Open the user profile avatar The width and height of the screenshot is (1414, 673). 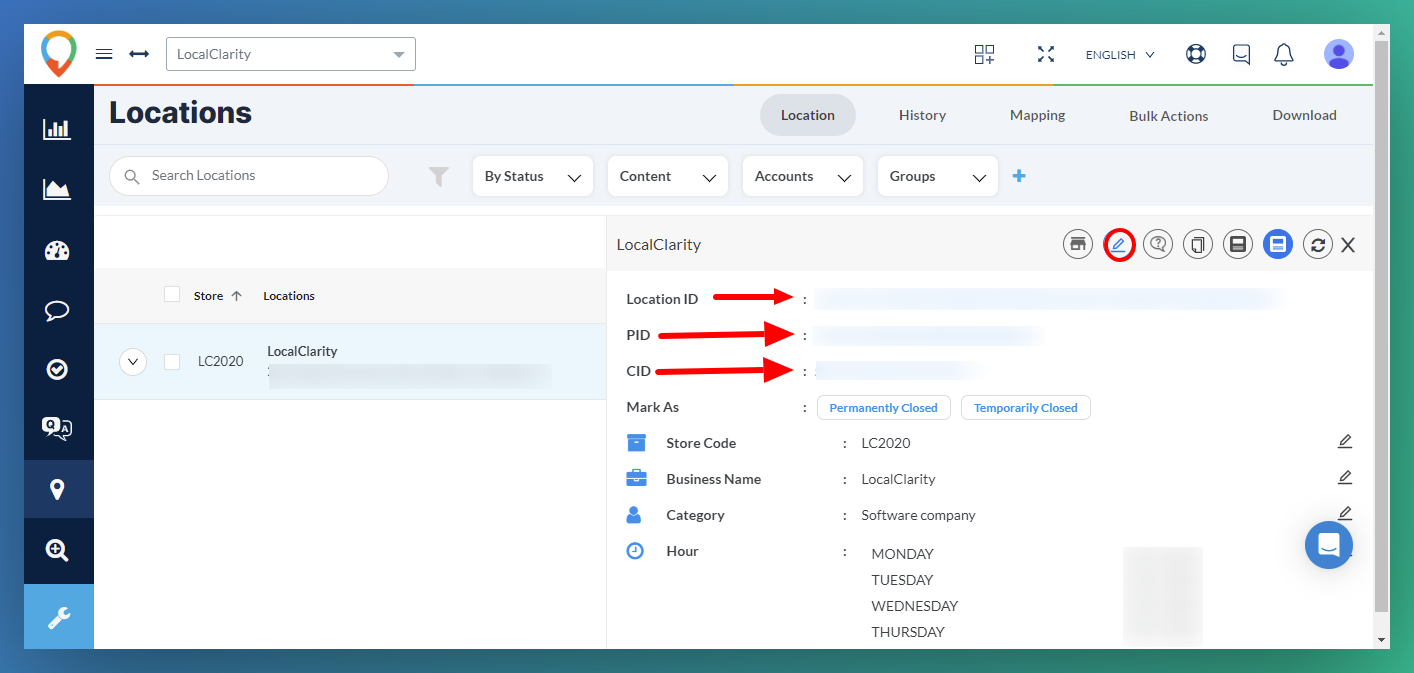[1339, 54]
